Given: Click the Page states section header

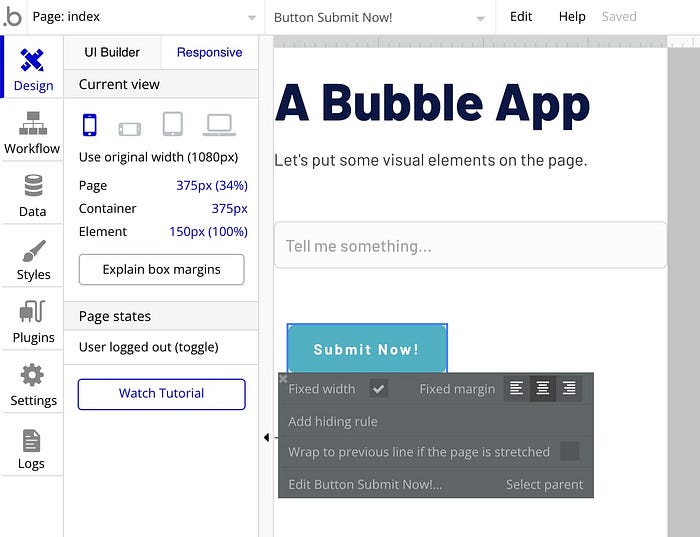Looking at the screenshot, I should [161, 316].
